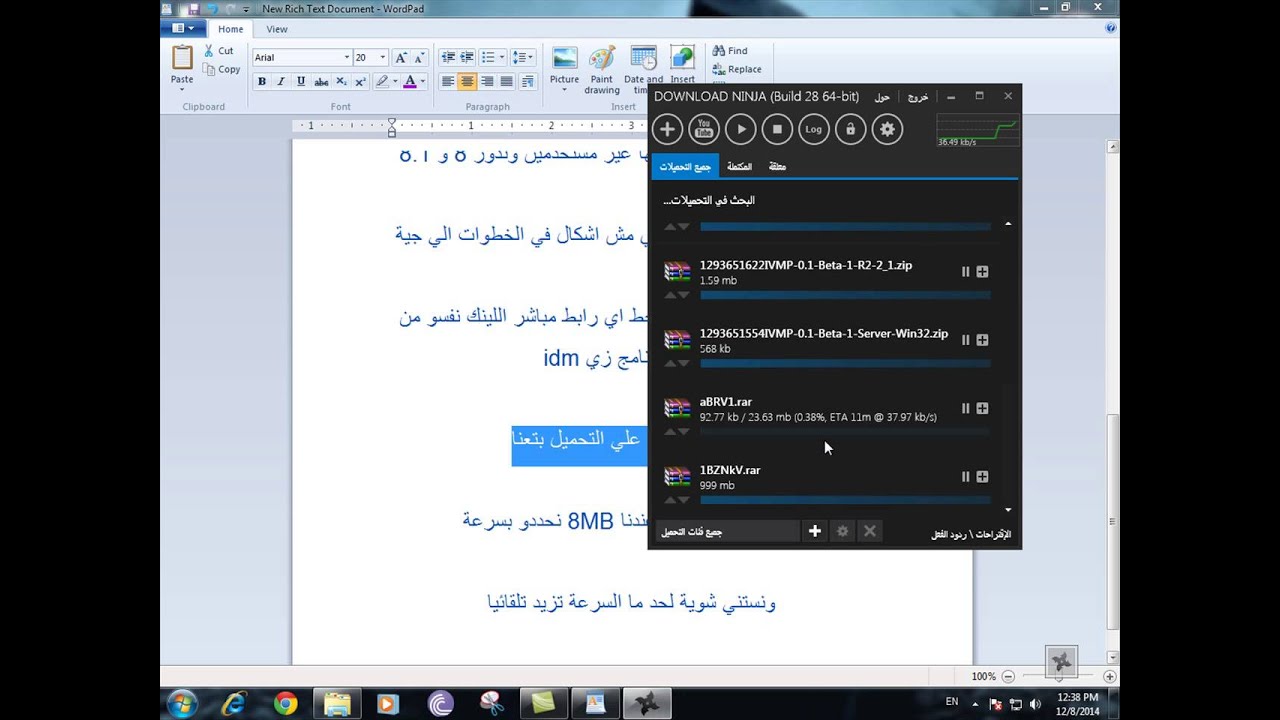Expand details of IVMP Server-Win32.zip
The width and height of the screenshot is (1280, 720).
pyautogui.click(x=982, y=340)
